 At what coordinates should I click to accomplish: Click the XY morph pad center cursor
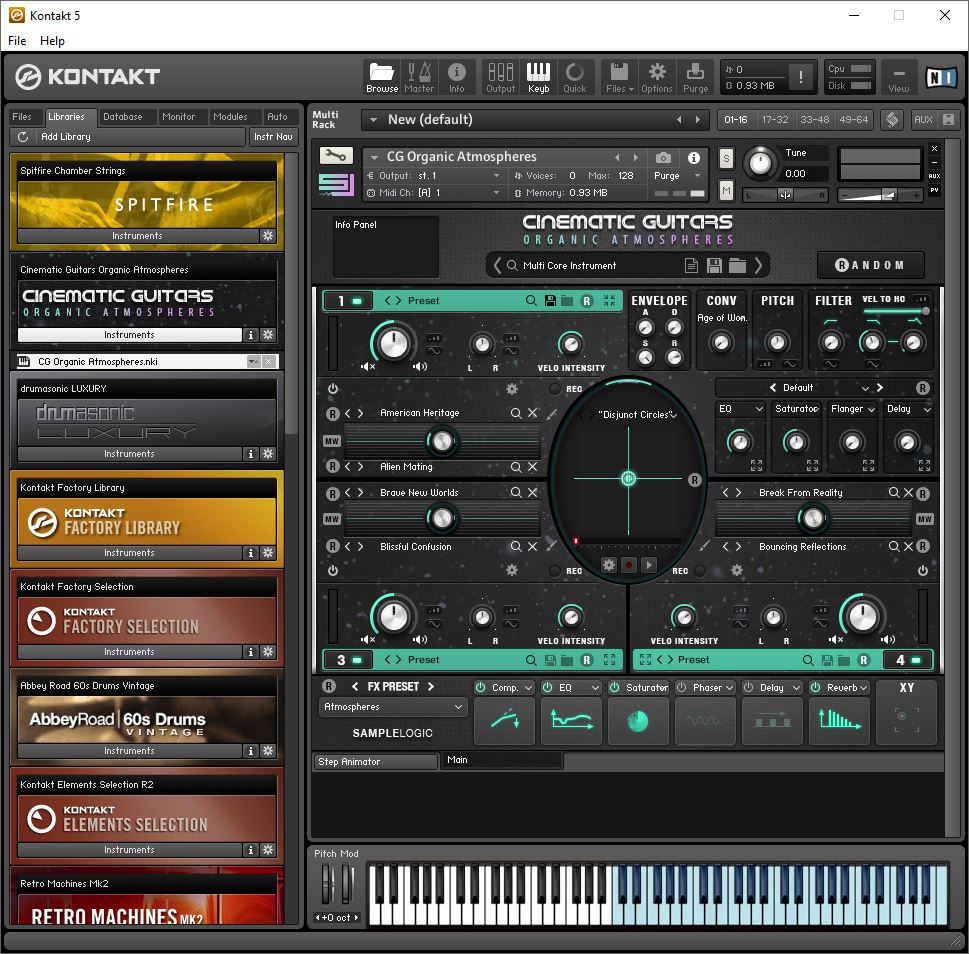coord(628,478)
